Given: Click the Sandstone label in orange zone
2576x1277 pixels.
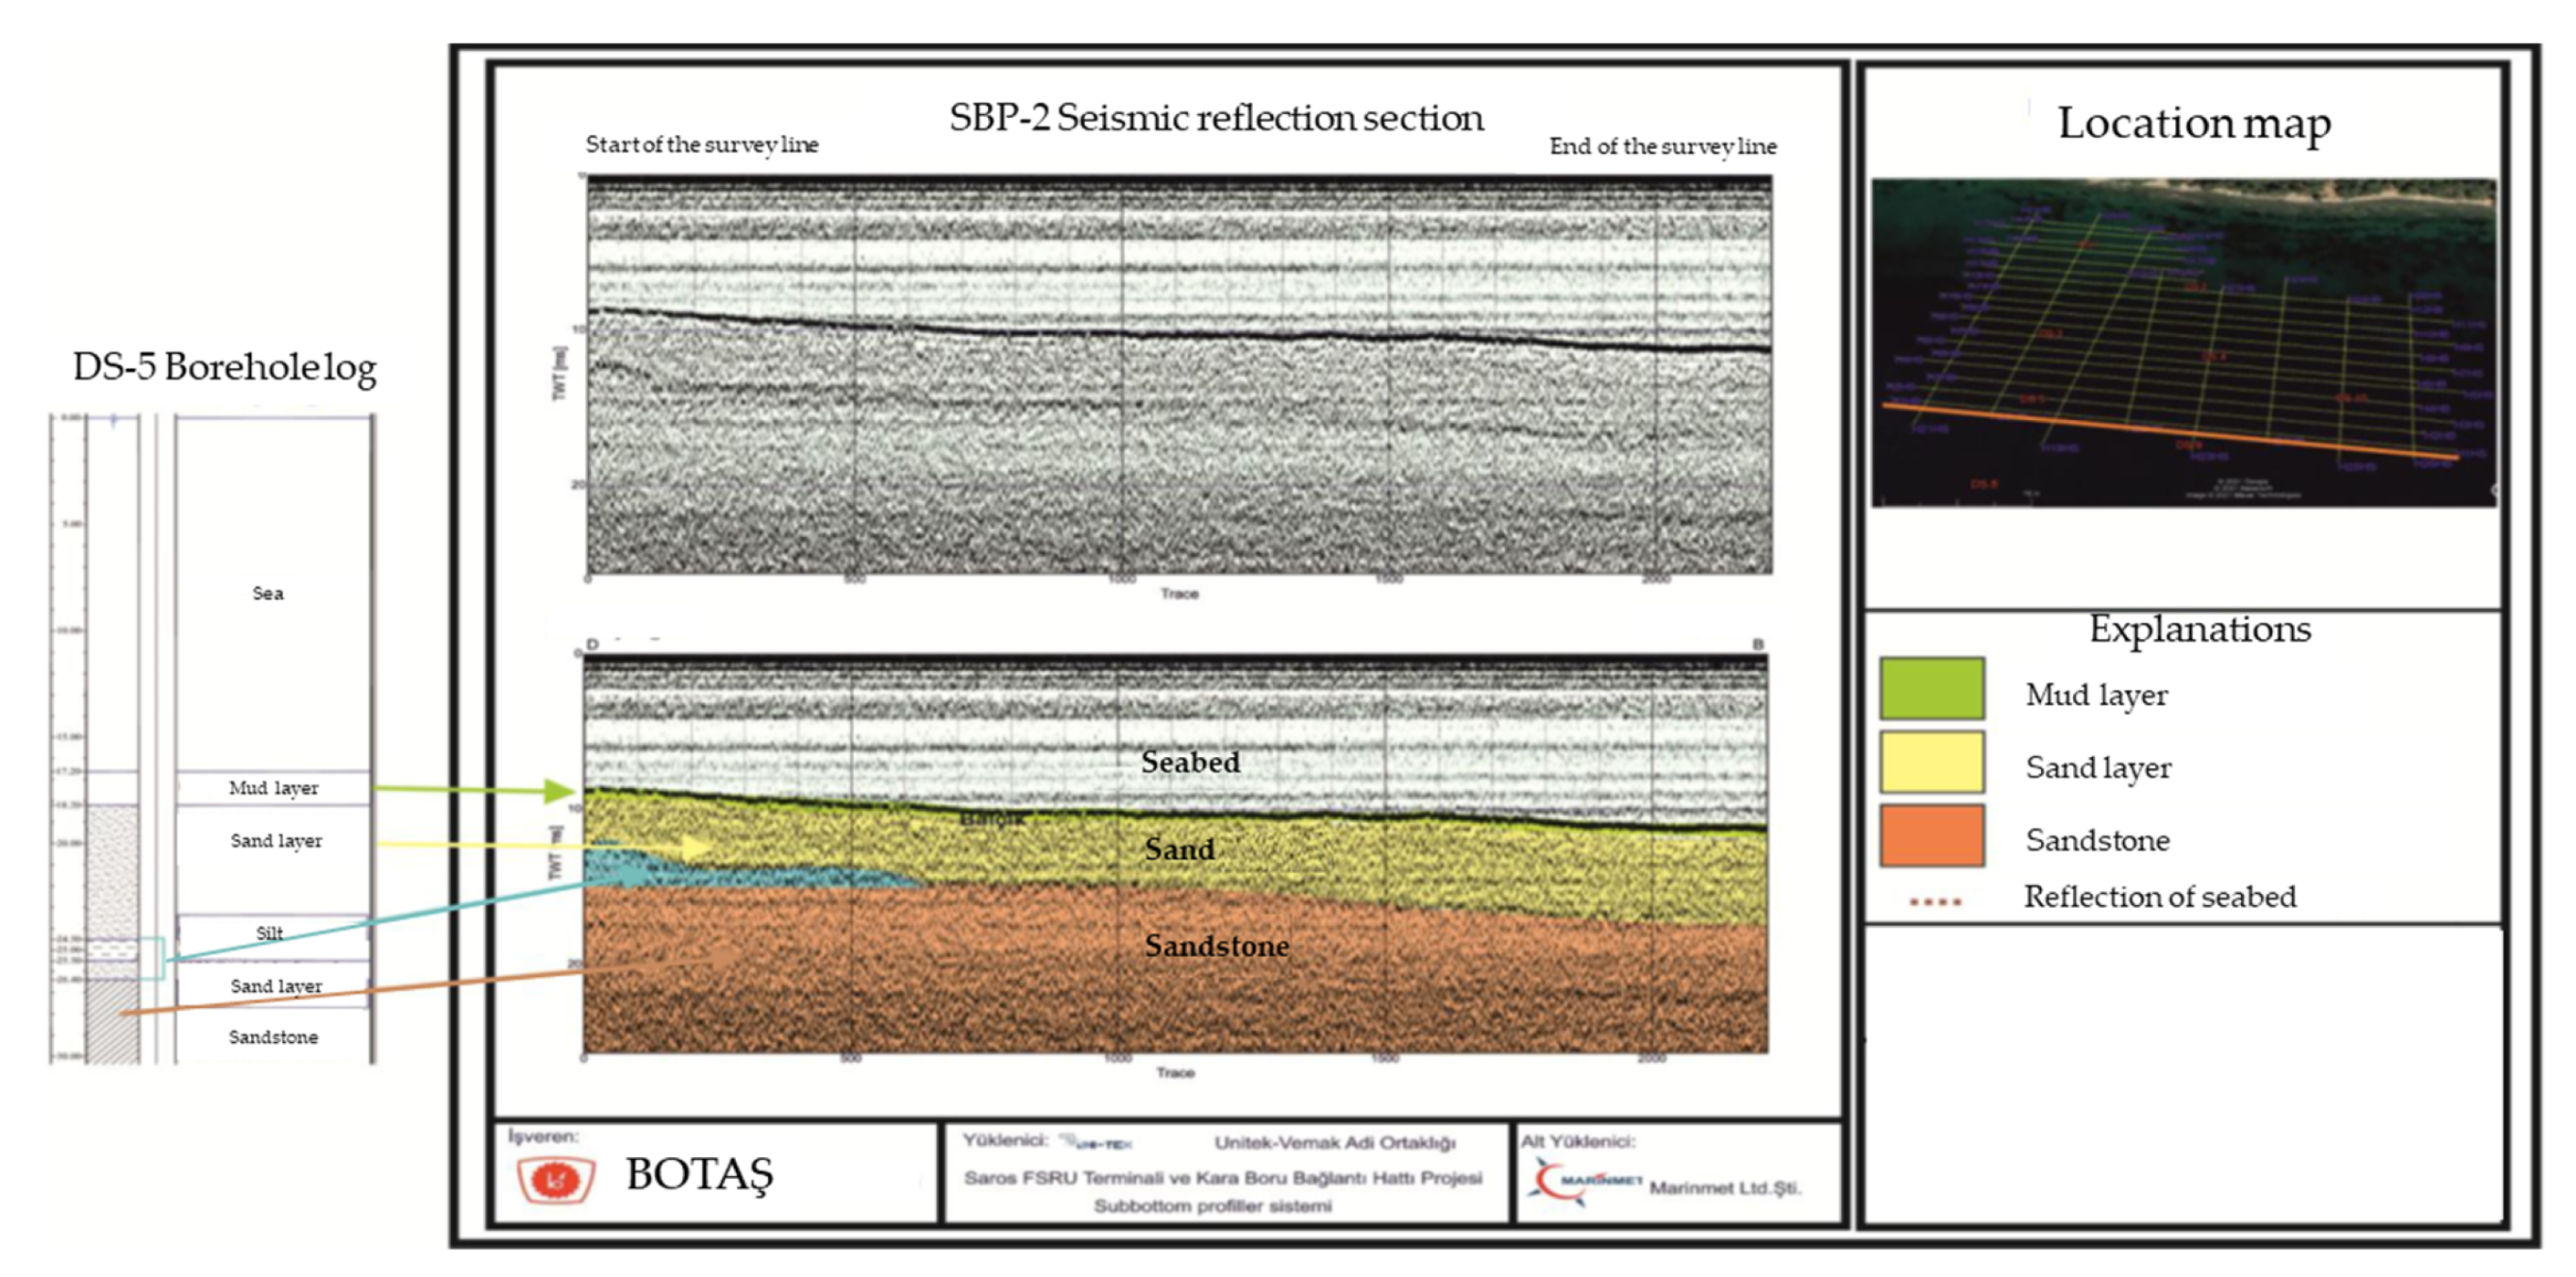Looking at the screenshot, I should tap(1216, 945).
